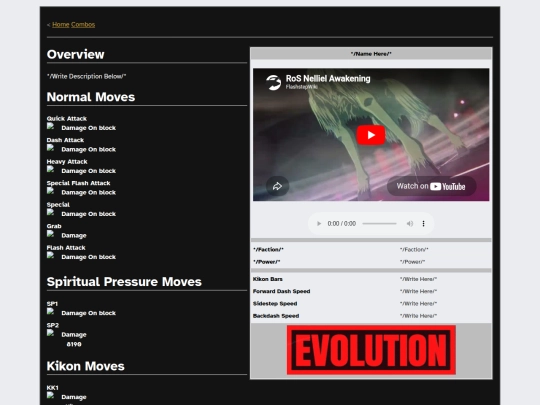Click the audio time display 0:00 / 0:00
The height and width of the screenshot is (405, 540).
click(x=342, y=224)
